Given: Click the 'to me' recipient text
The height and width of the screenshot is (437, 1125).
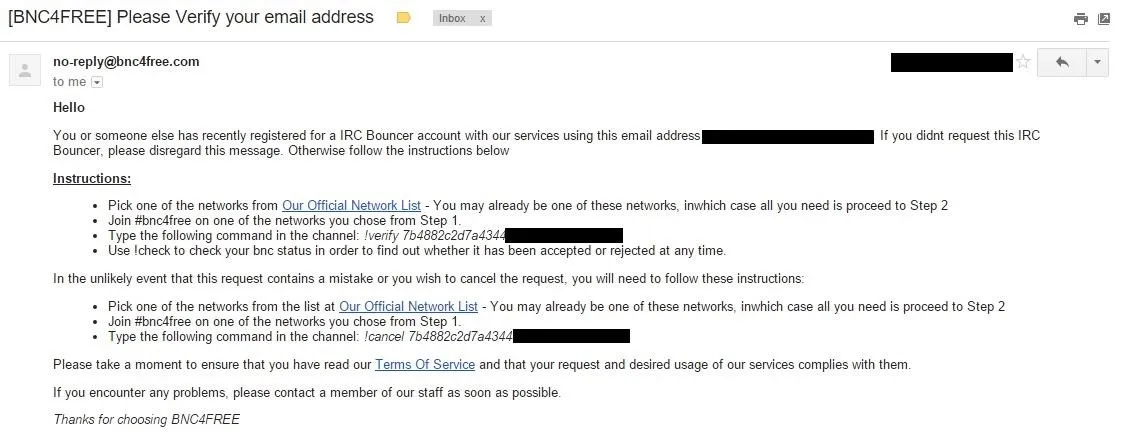Looking at the screenshot, I should [x=70, y=82].
